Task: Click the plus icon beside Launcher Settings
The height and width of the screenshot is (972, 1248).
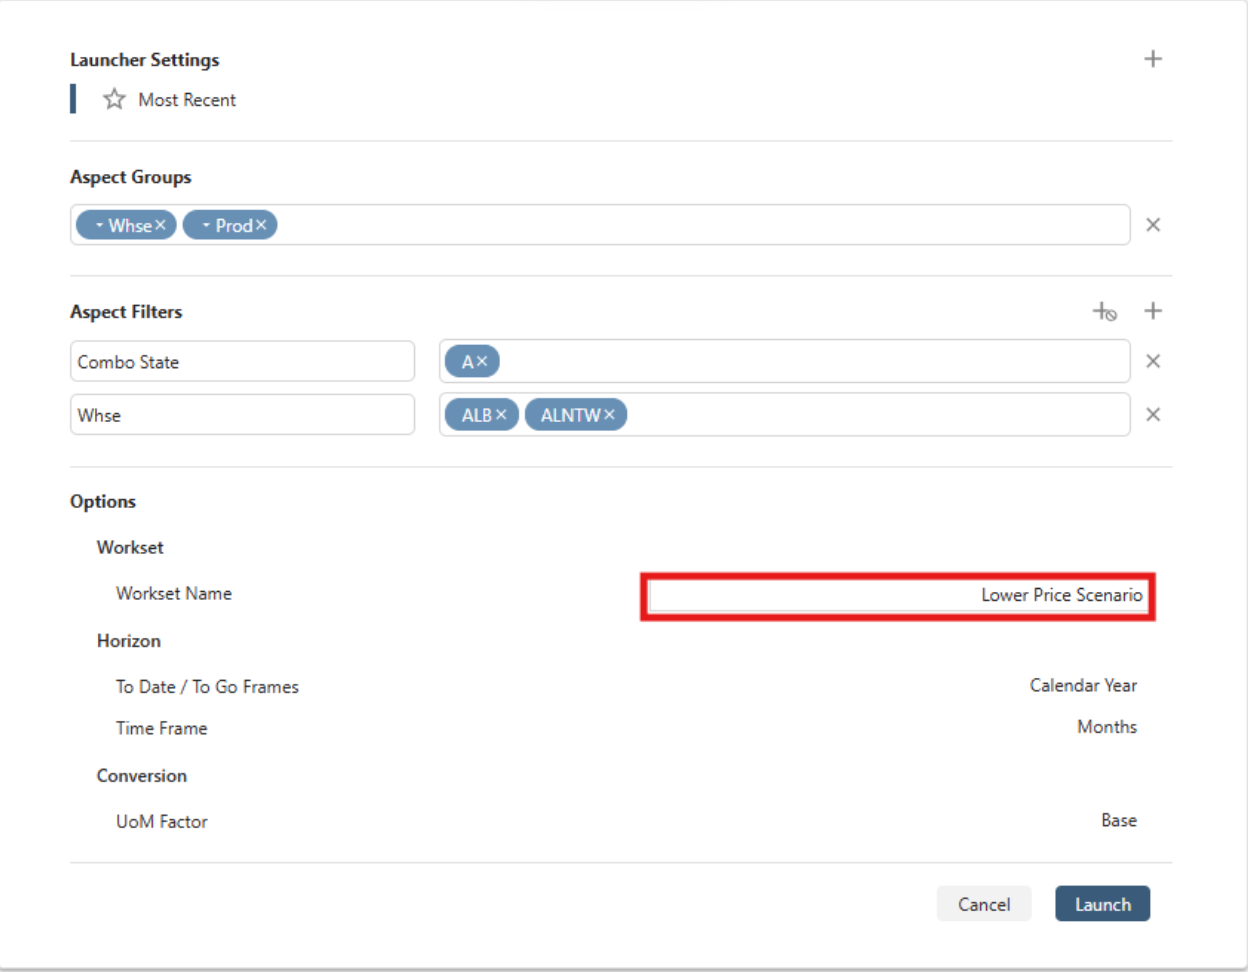Action: click(1152, 59)
